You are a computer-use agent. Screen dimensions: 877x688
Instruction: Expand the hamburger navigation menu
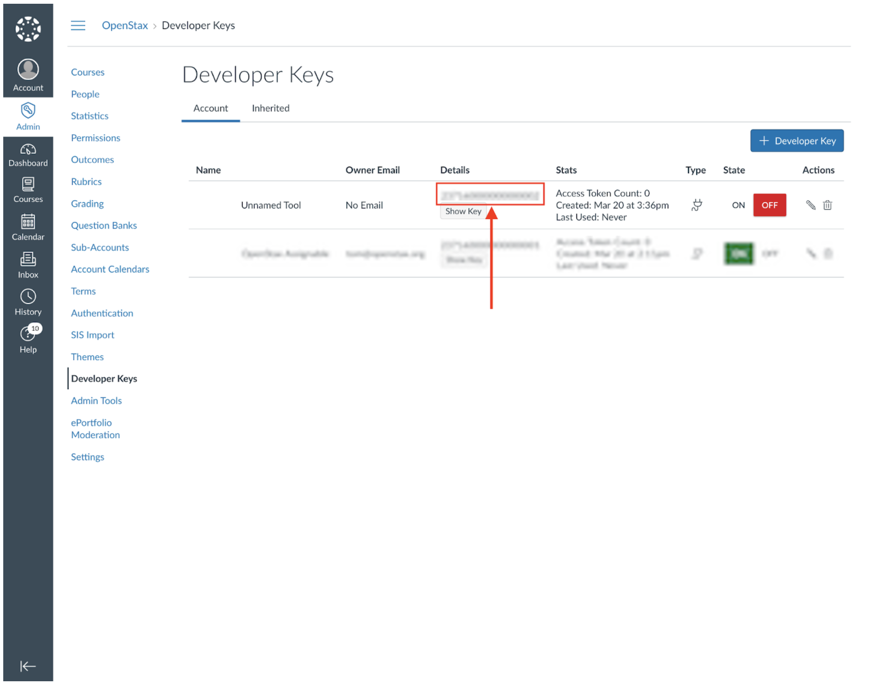click(x=78, y=25)
